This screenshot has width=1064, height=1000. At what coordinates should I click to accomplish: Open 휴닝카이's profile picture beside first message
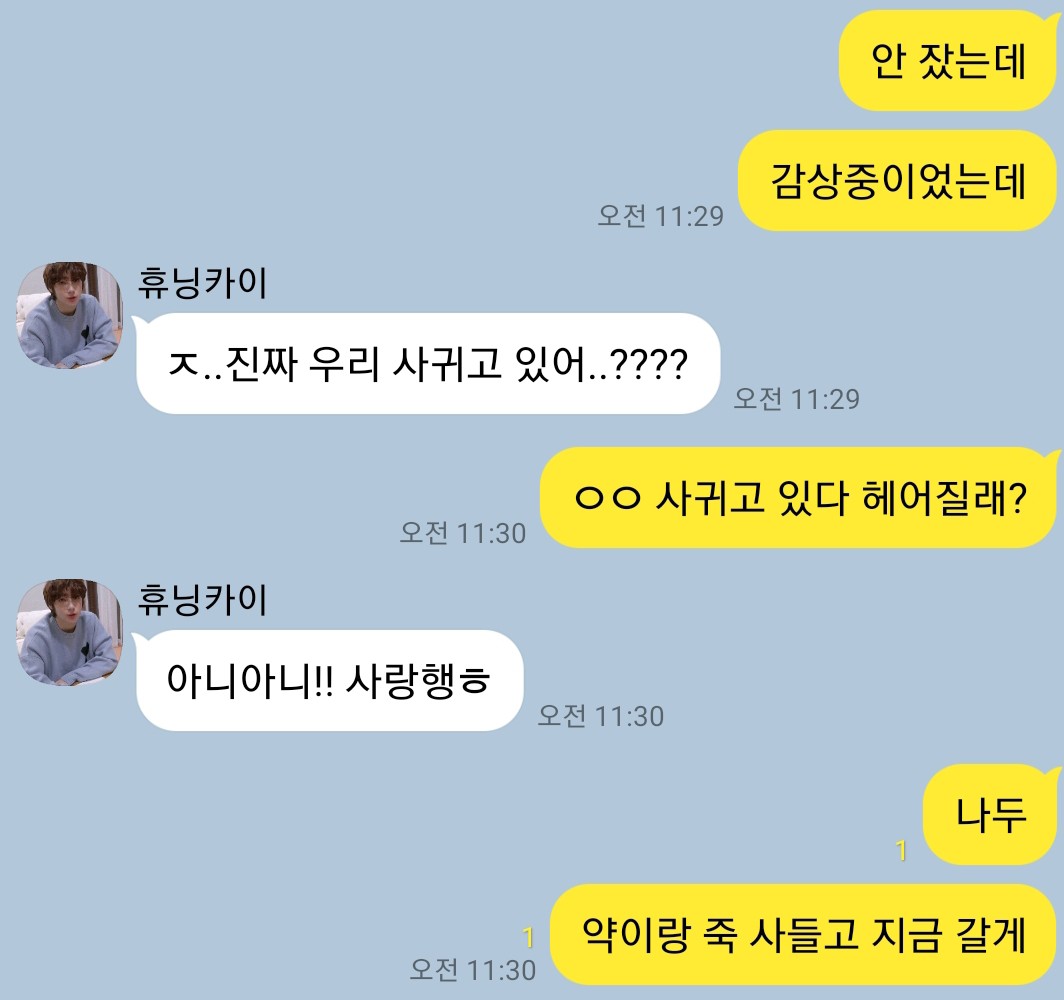tap(69, 315)
